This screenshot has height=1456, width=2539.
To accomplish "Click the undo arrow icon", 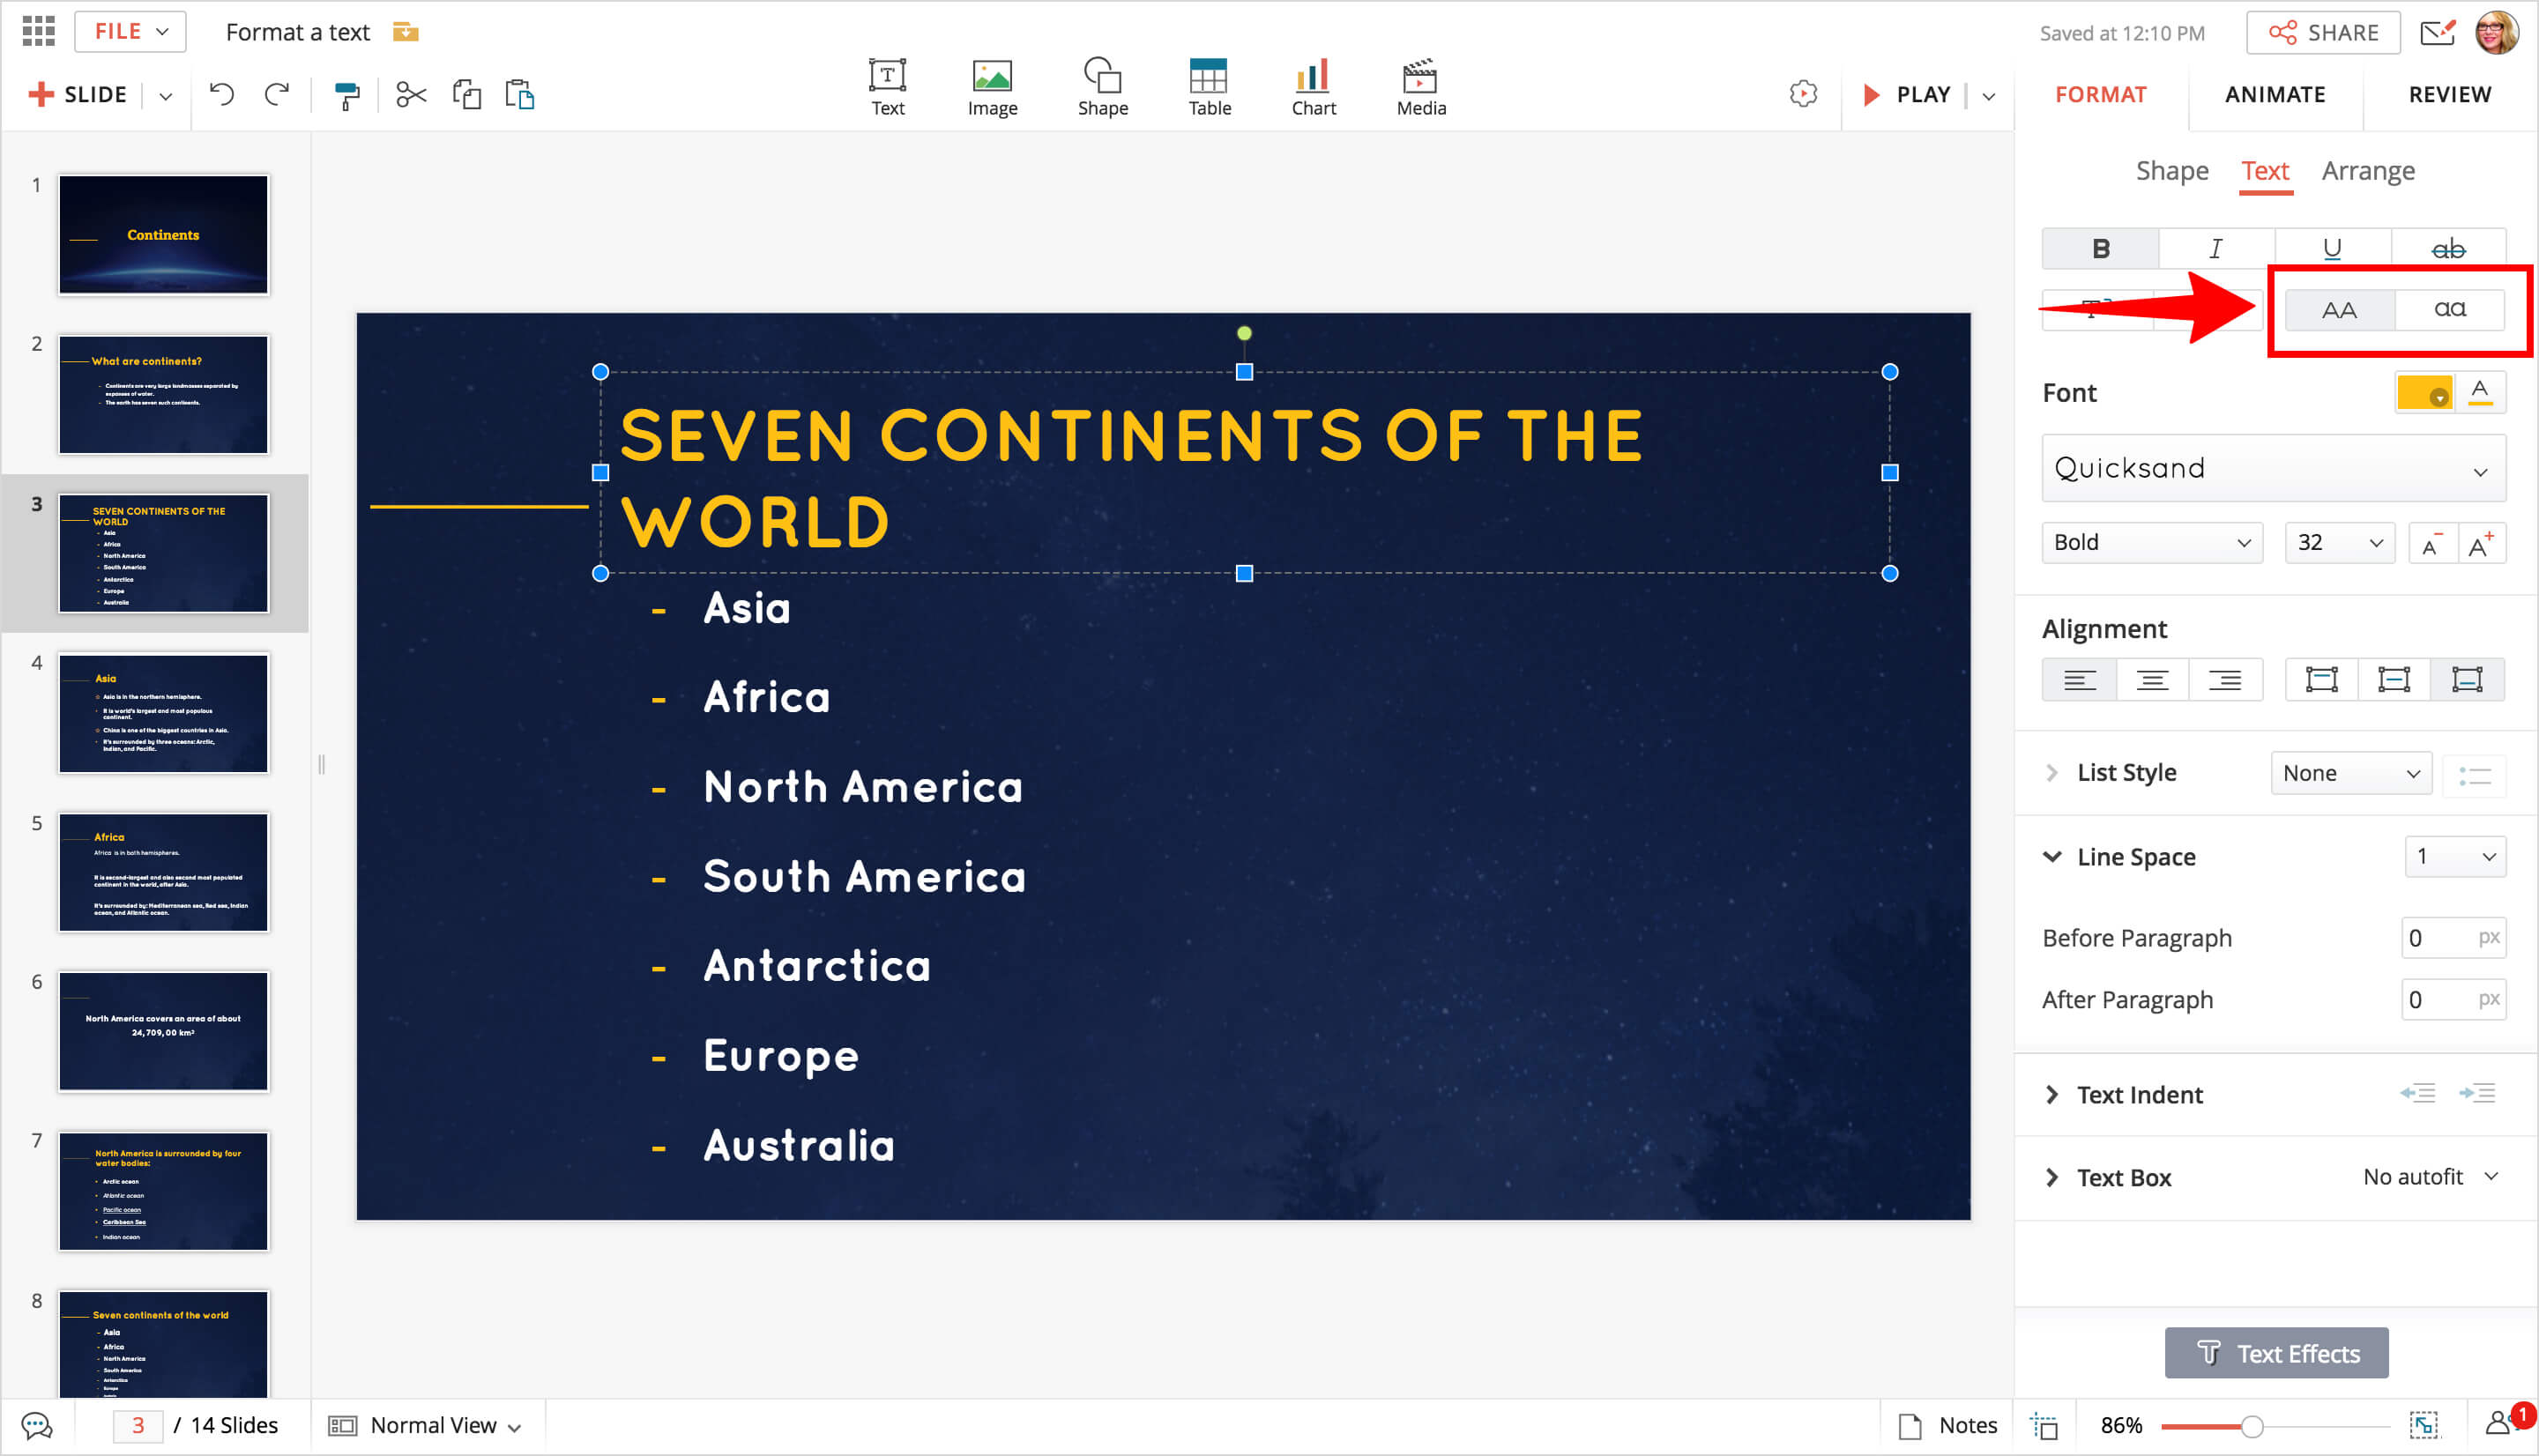I will [221, 95].
